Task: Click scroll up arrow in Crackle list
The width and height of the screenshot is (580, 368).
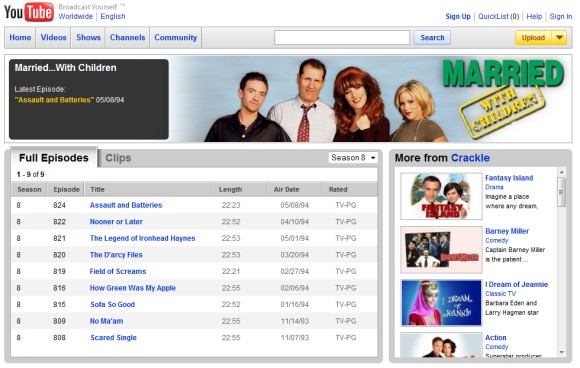Action: point(562,172)
